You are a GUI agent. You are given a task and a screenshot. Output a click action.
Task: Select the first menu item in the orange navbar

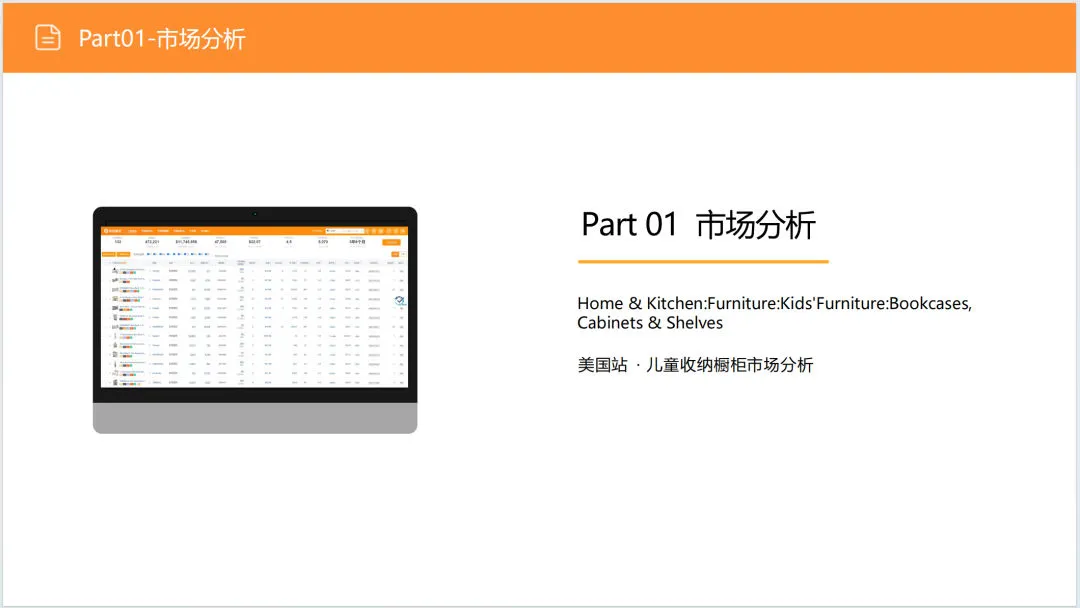[x=132, y=230]
